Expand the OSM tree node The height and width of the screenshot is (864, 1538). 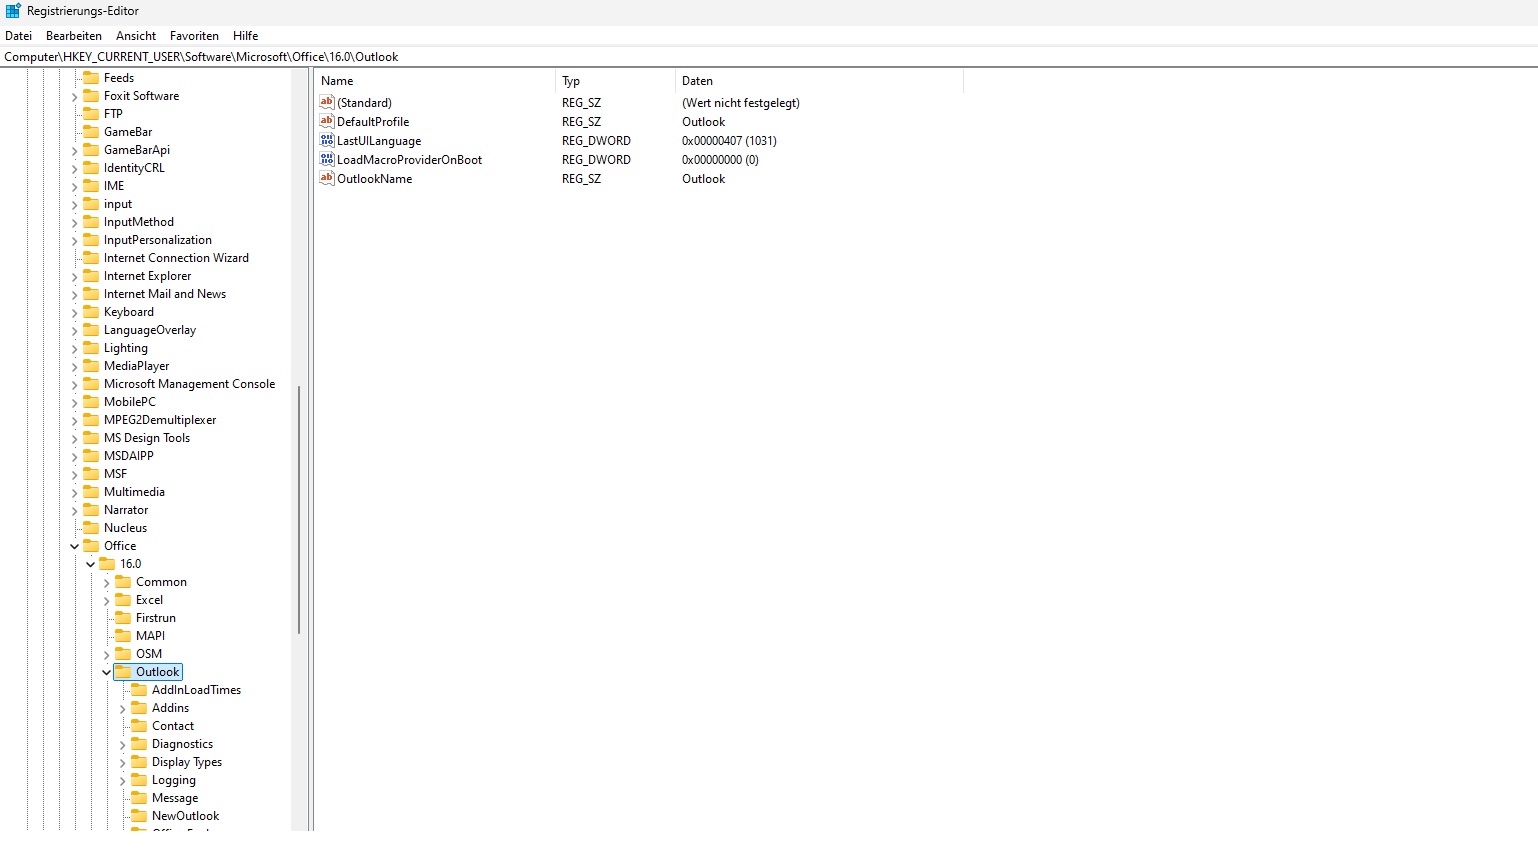coord(106,654)
